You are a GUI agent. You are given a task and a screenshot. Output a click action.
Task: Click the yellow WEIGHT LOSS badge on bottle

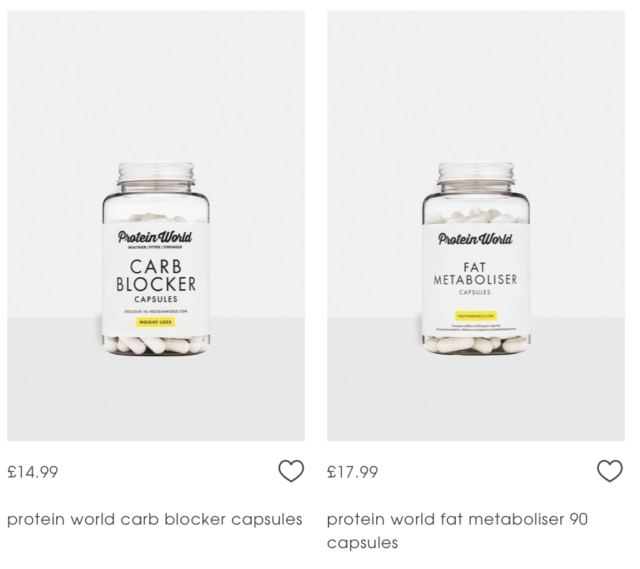156,322
